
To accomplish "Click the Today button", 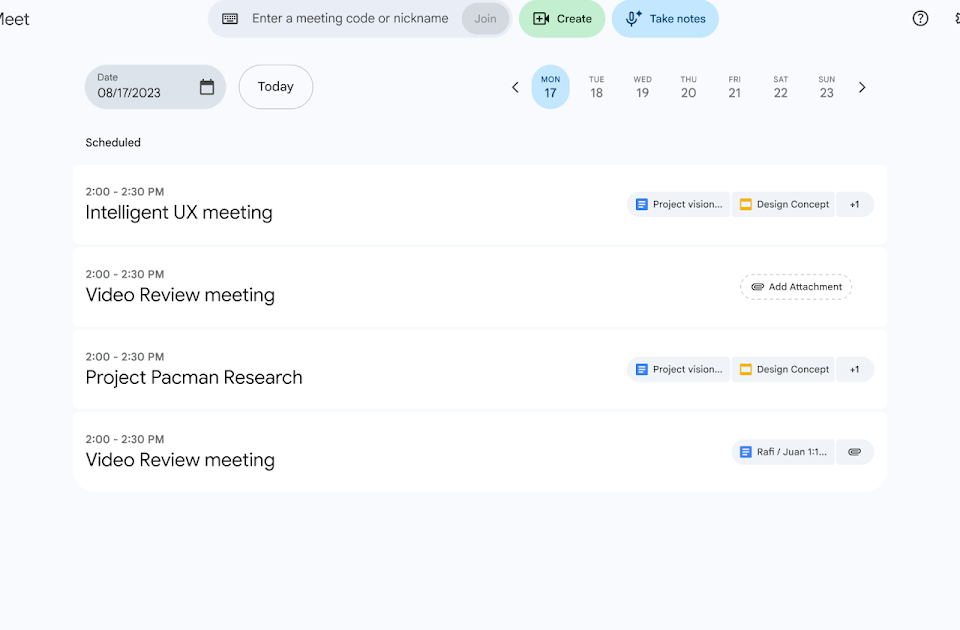I will pos(276,87).
